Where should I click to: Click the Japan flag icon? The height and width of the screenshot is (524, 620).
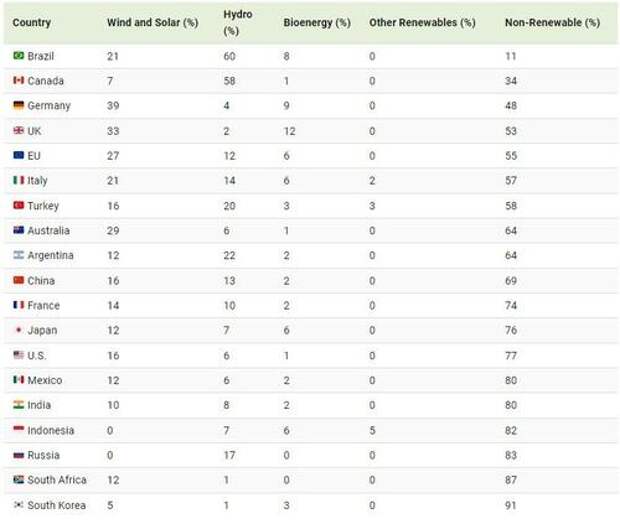pos(18,331)
